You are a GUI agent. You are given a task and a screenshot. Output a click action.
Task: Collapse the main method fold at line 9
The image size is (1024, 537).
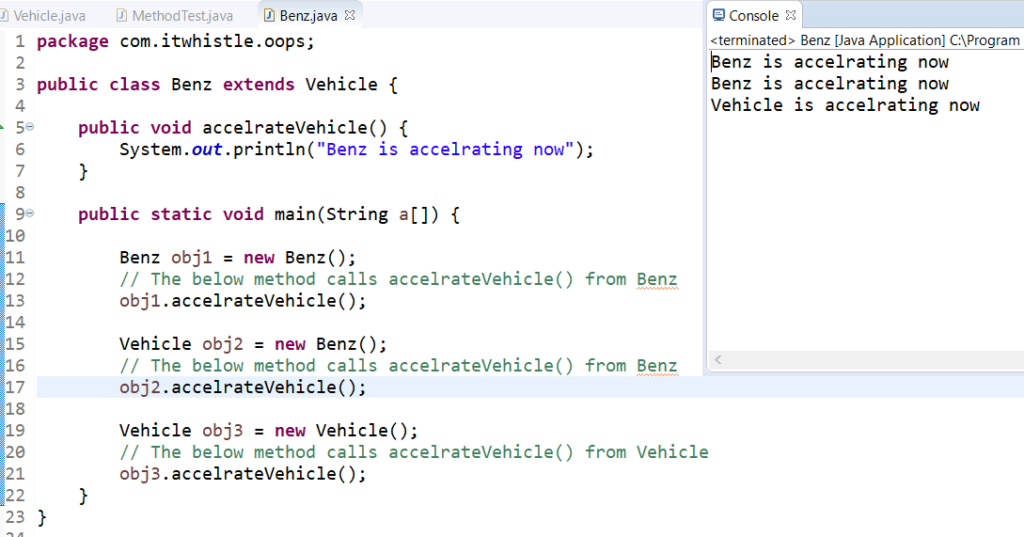click(29, 214)
